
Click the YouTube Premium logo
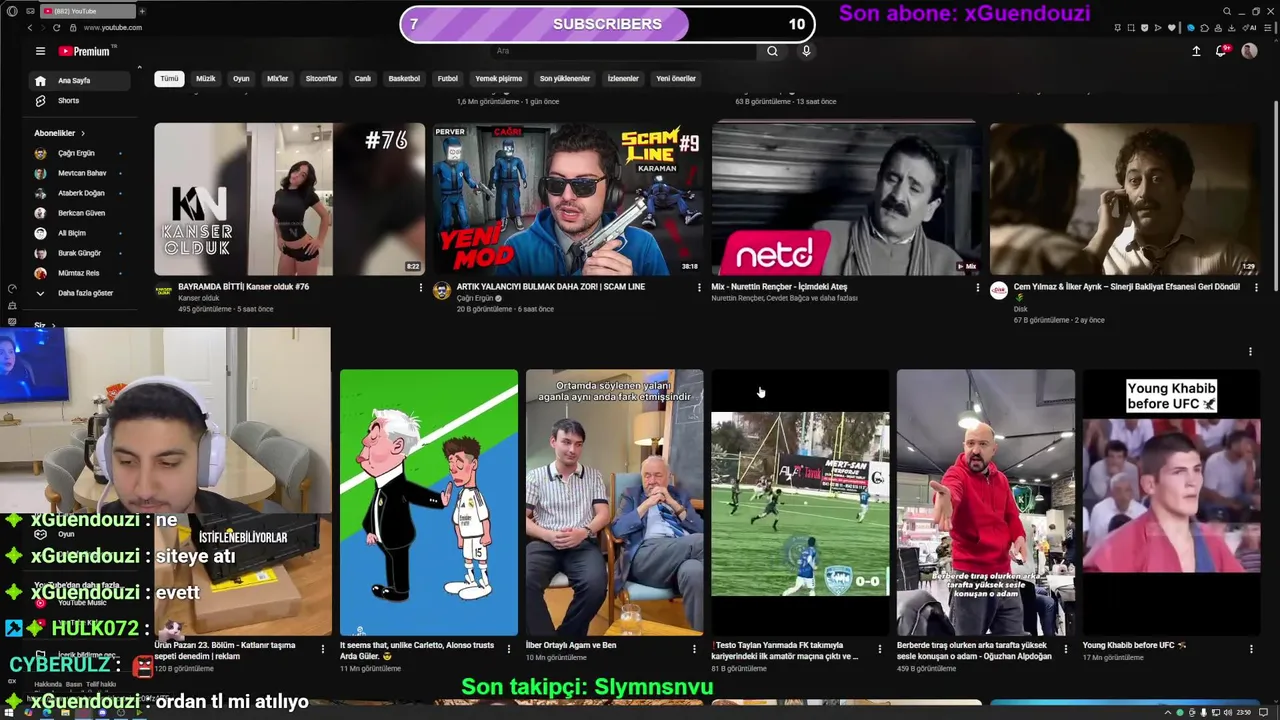coord(86,51)
